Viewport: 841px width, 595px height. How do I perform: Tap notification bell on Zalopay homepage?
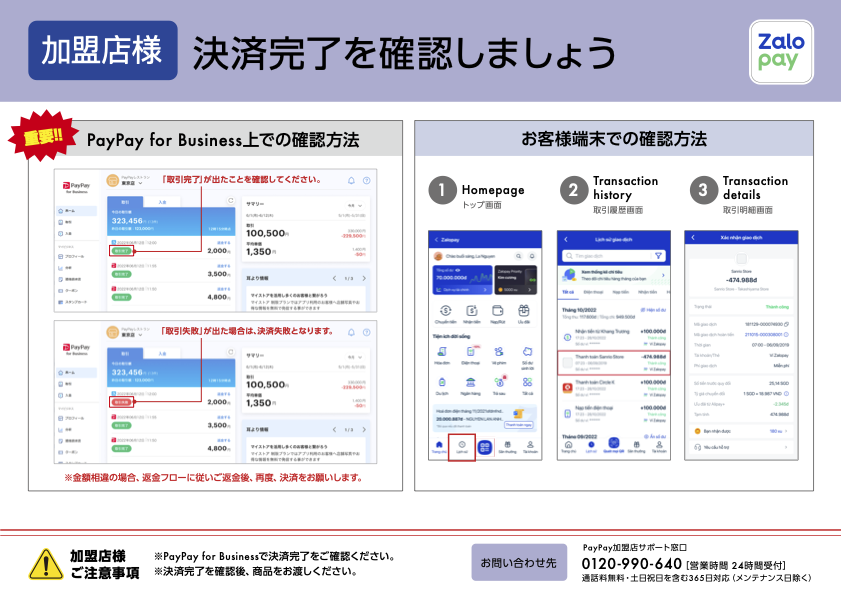[x=532, y=256]
